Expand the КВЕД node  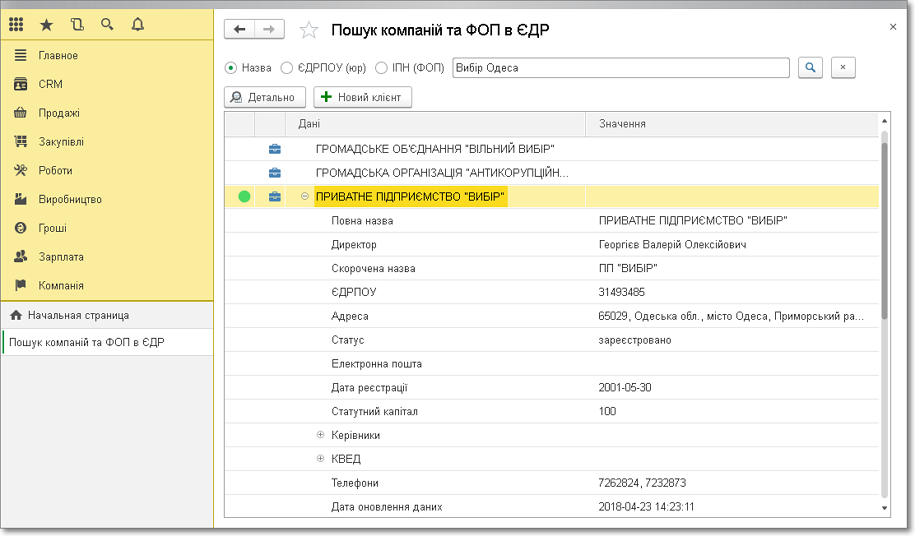click(x=321, y=459)
